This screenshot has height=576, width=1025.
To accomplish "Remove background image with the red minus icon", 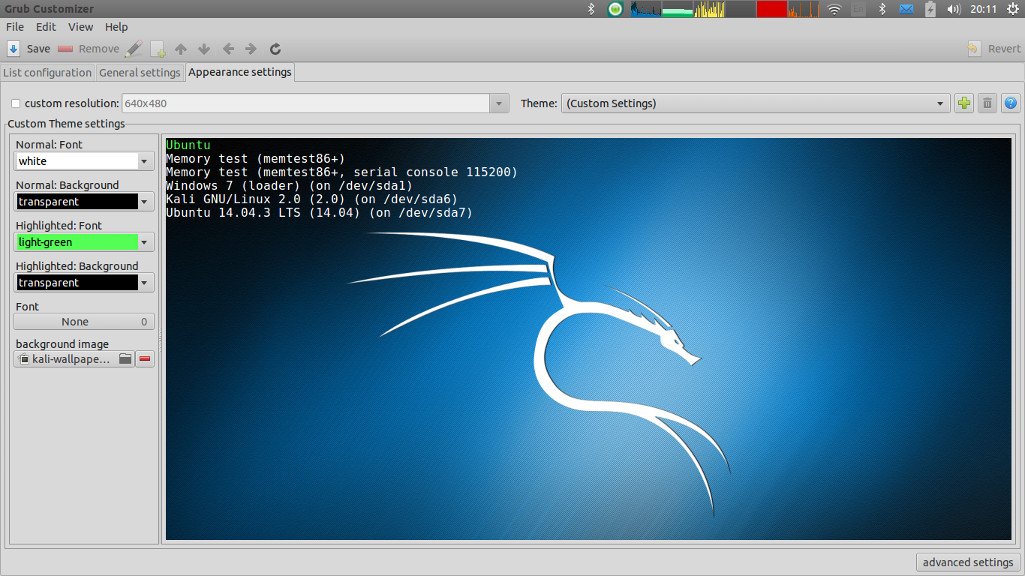I will (x=145, y=359).
